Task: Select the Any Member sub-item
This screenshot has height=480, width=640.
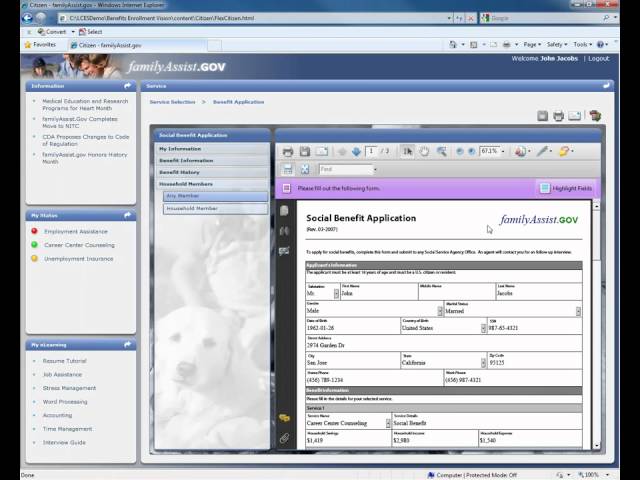Action: (216, 196)
